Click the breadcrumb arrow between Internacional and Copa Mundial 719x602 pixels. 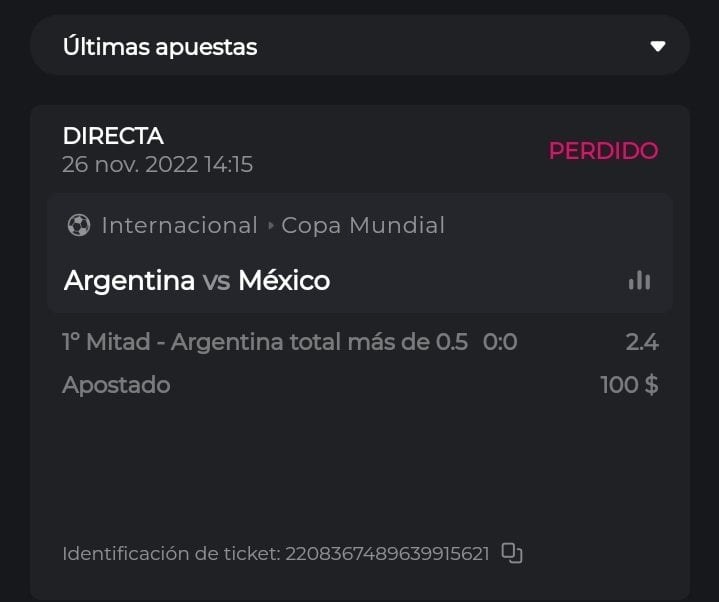point(270,226)
